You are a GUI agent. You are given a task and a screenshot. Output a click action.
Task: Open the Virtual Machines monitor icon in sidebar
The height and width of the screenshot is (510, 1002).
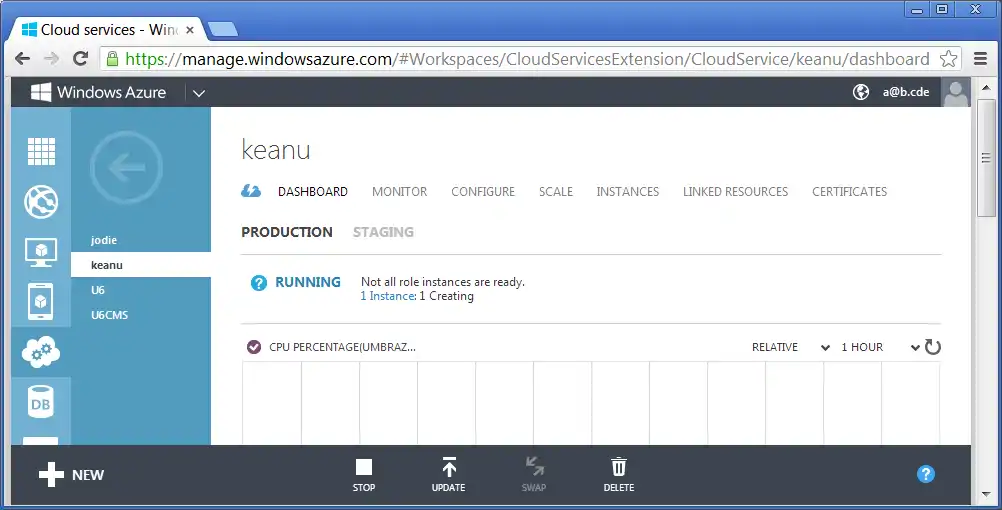pyautogui.click(x=41, y=252)
